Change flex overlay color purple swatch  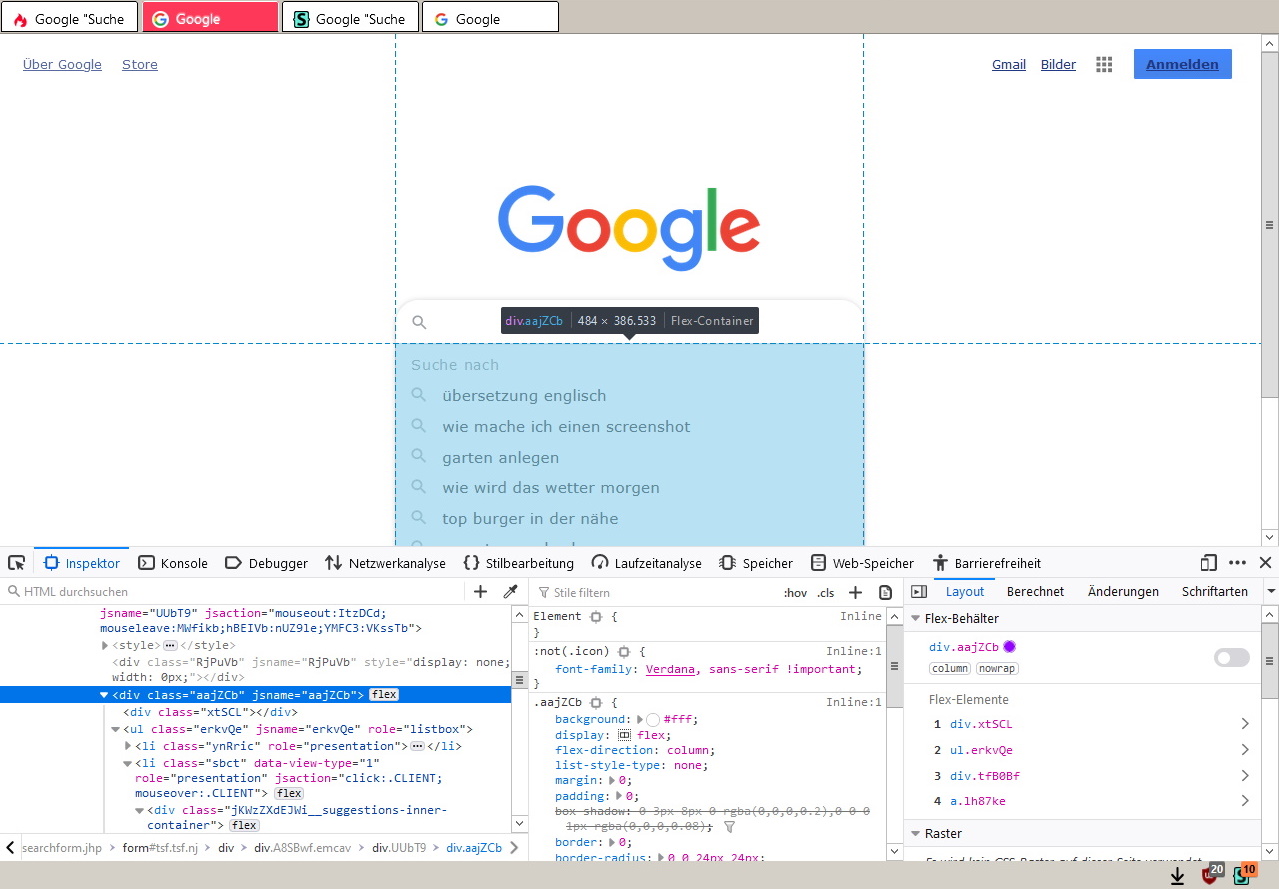(x=1009, y=647)
